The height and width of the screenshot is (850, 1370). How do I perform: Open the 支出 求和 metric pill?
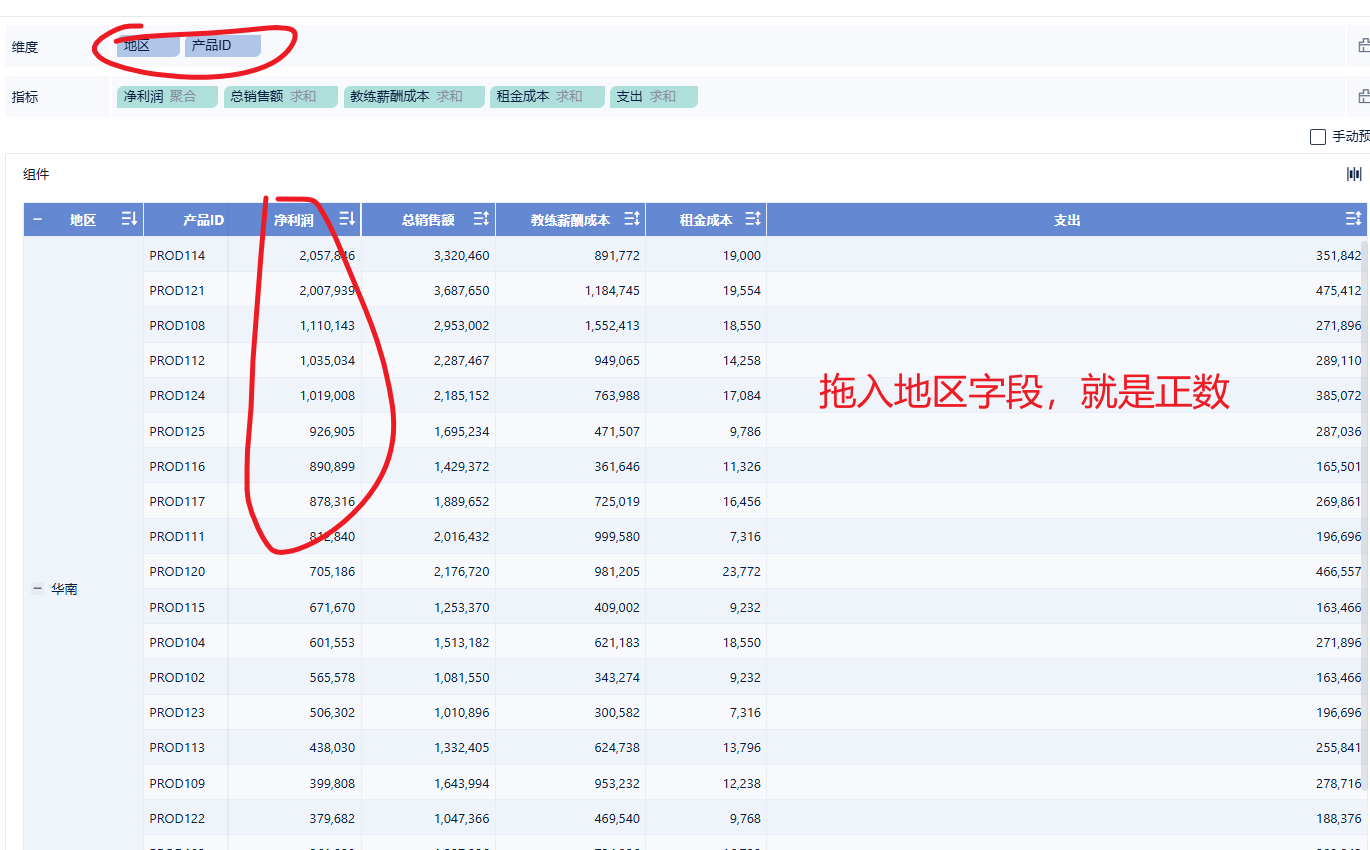point(654,97)
